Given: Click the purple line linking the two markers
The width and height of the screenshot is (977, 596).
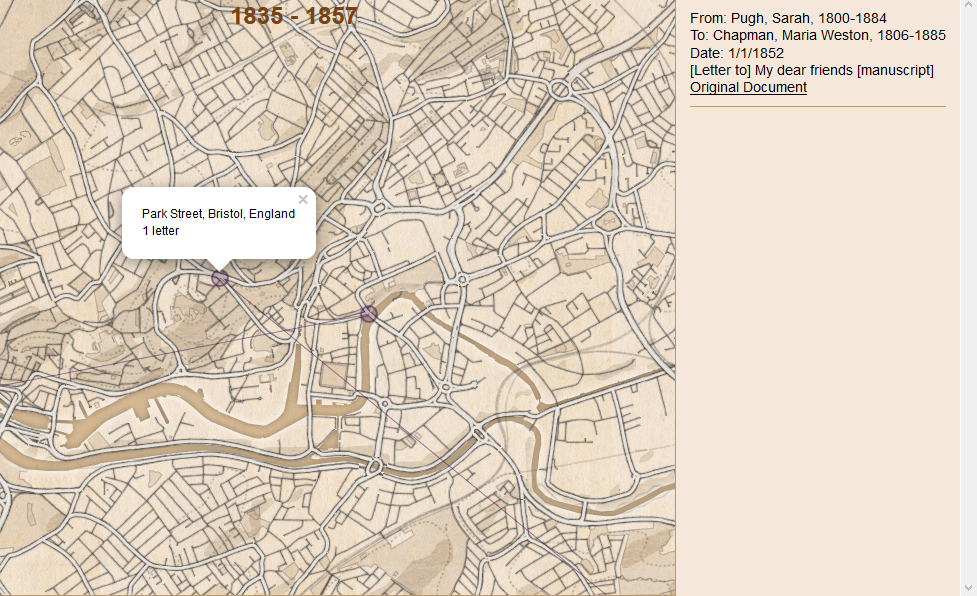Looking at the screenshot, I should tap(300, 321).
